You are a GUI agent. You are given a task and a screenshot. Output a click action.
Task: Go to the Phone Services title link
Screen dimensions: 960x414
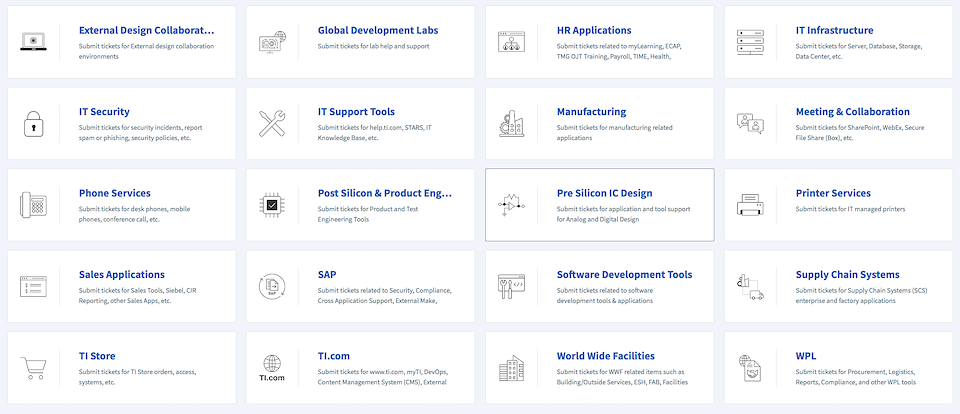pyautogui.click(x=114, y=193)
